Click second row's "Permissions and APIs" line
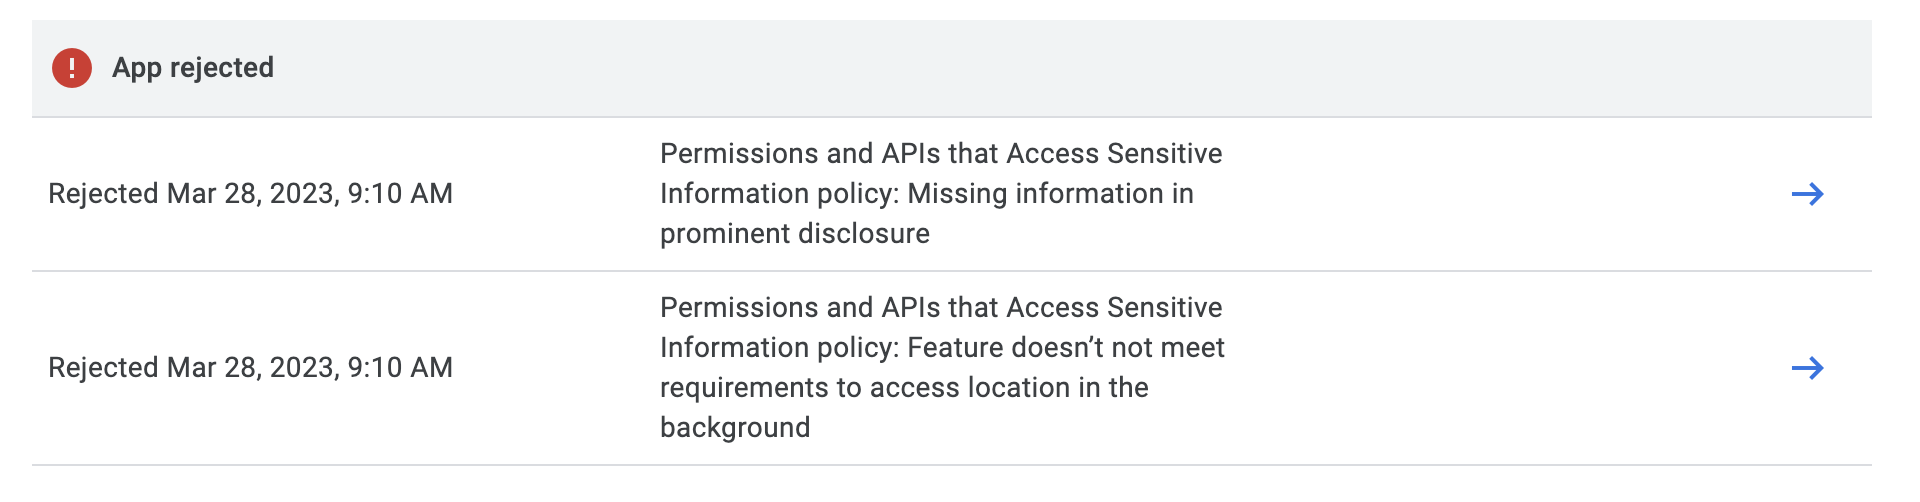The image size is (1920, 502). (x=940, y=308)
